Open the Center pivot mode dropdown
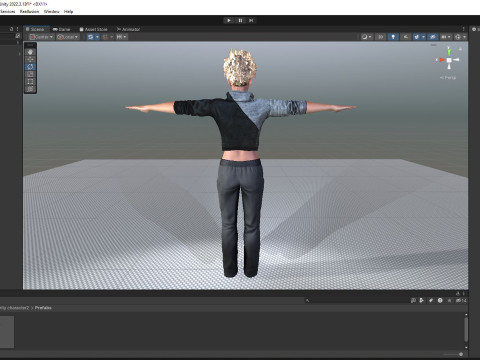This screenshot has width=480, height=360. [42, 37]
